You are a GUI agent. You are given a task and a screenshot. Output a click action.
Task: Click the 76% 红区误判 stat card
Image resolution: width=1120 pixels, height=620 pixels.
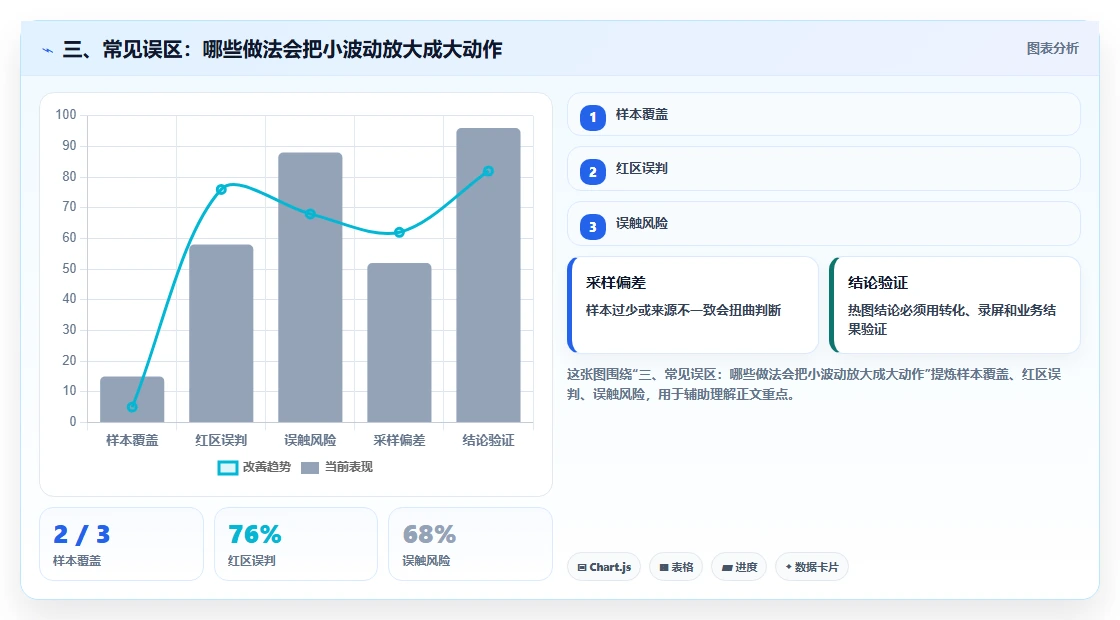click(x=296, y=544)
